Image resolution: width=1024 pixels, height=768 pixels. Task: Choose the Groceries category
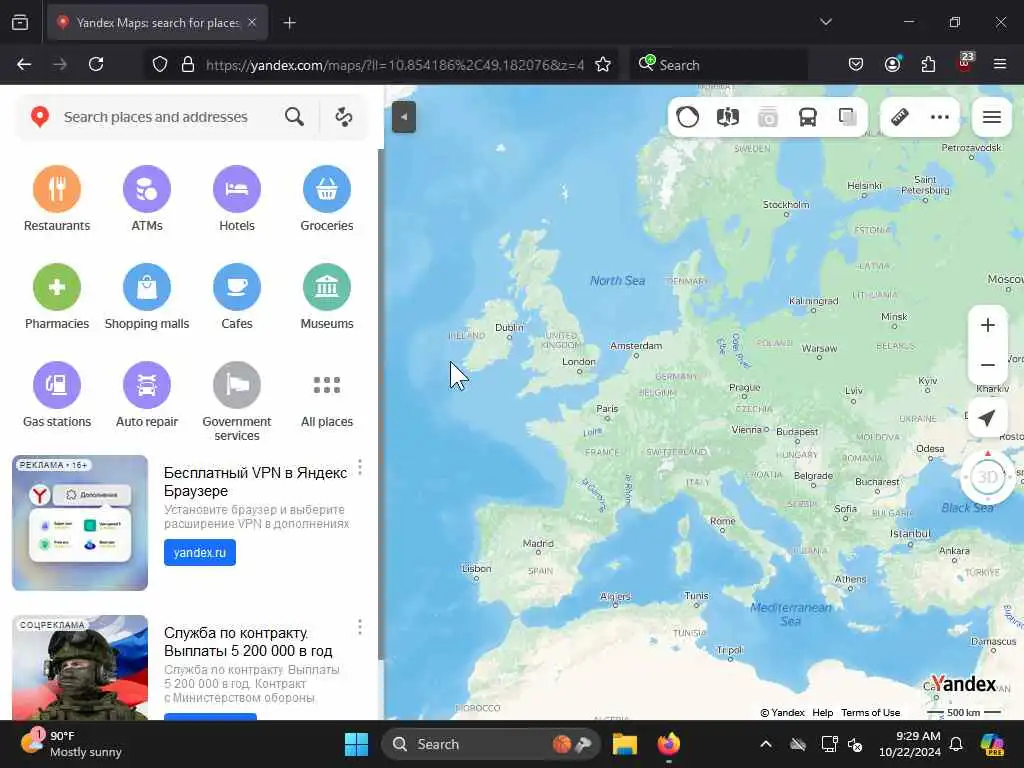tap(327, 199)
